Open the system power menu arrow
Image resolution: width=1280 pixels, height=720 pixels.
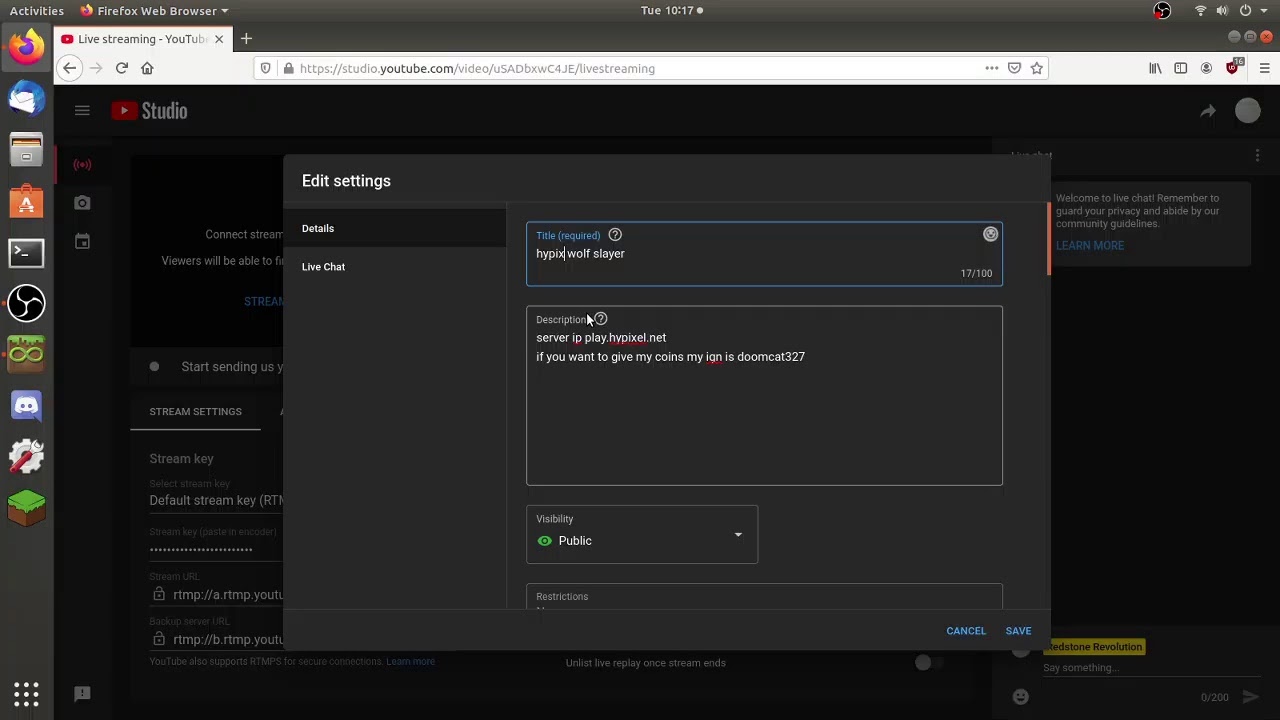[1264, 11]
